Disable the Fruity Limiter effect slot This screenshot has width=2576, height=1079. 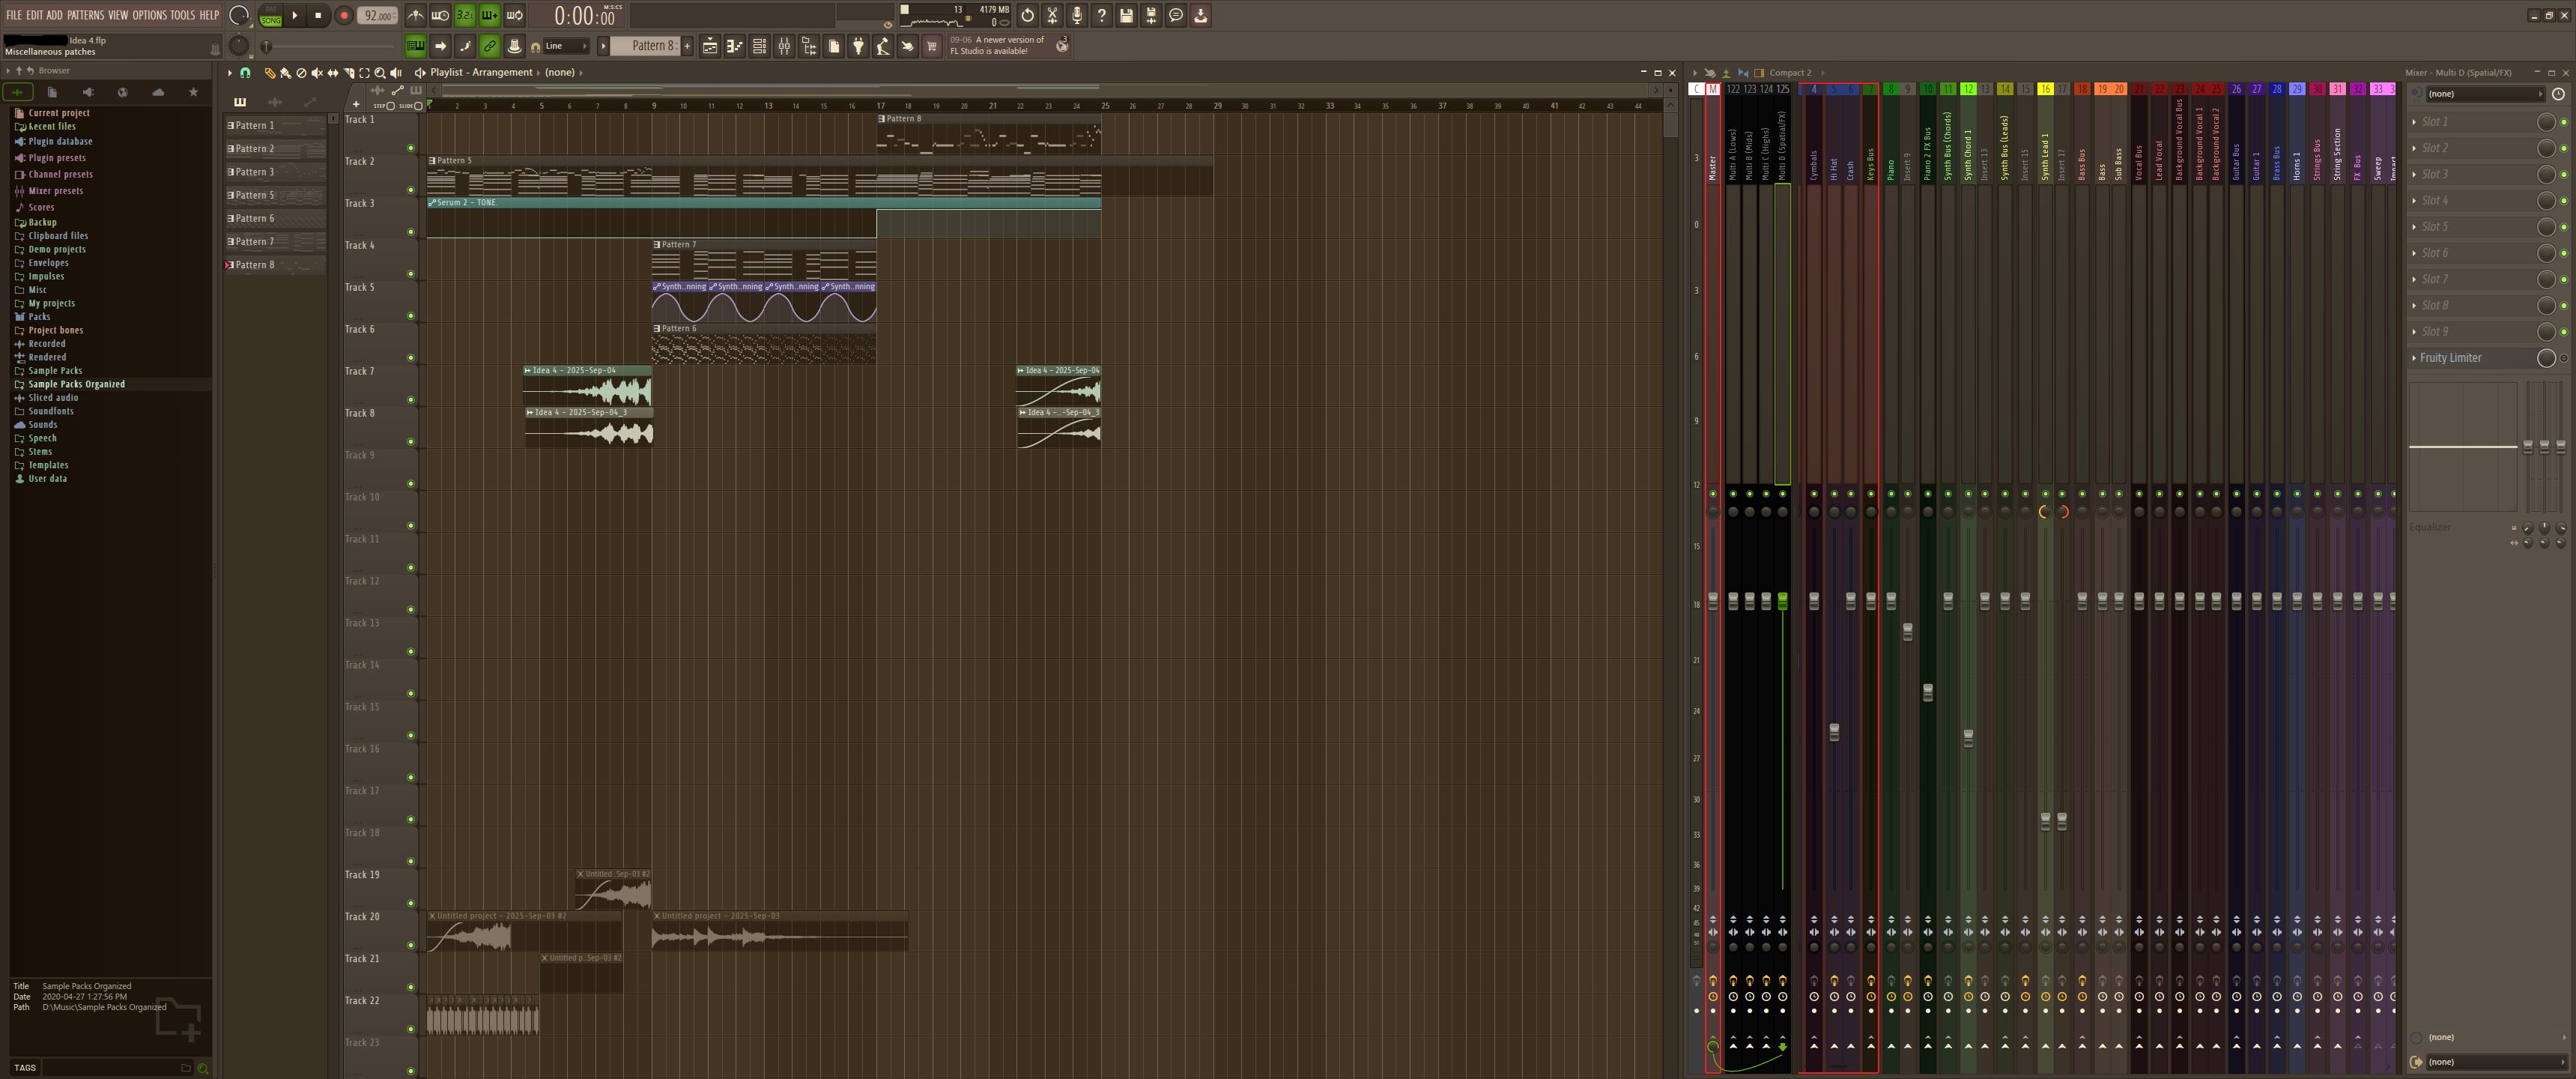(x=2563, y=358)
